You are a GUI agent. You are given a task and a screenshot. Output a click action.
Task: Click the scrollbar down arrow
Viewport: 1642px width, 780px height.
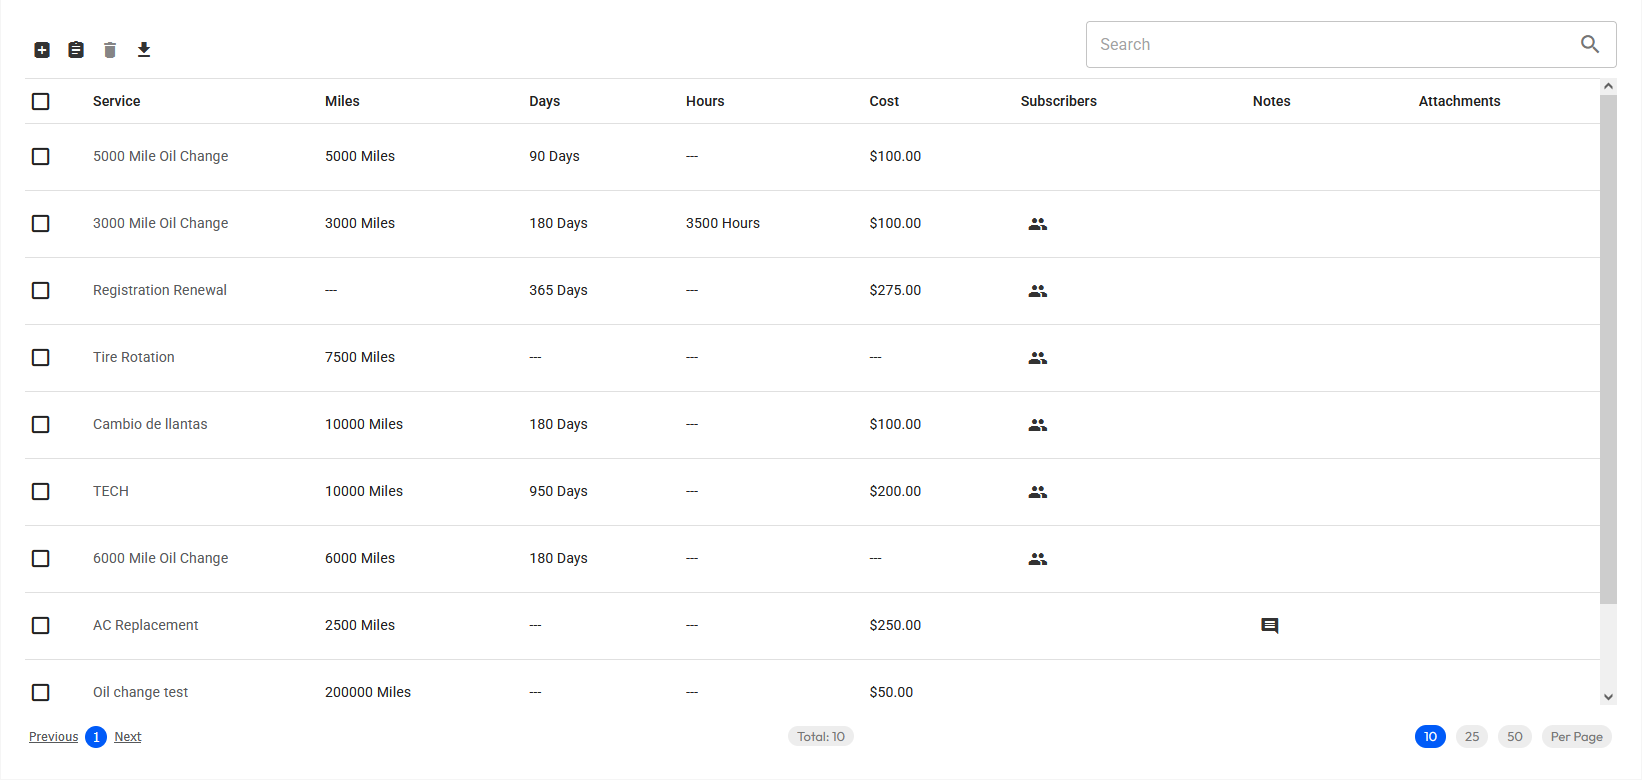(x=1608, y=697)
